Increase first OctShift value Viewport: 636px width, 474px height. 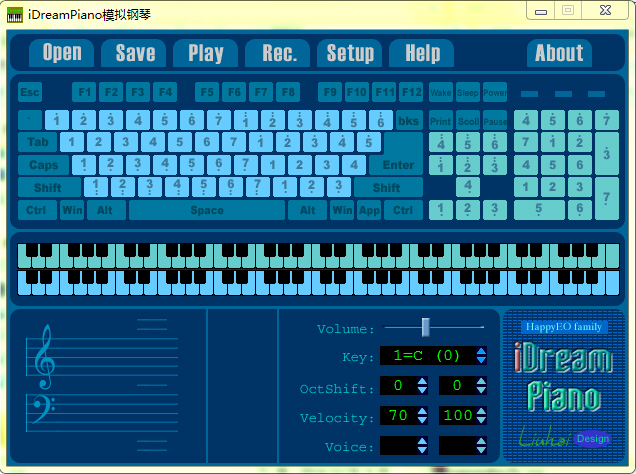coord(422,381)
